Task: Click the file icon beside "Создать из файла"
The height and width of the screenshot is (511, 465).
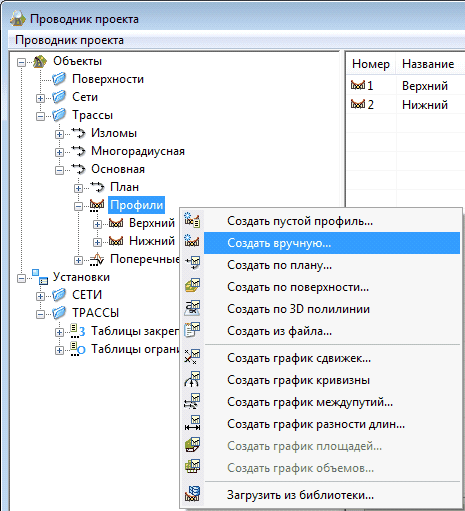Action: [192, 330]
